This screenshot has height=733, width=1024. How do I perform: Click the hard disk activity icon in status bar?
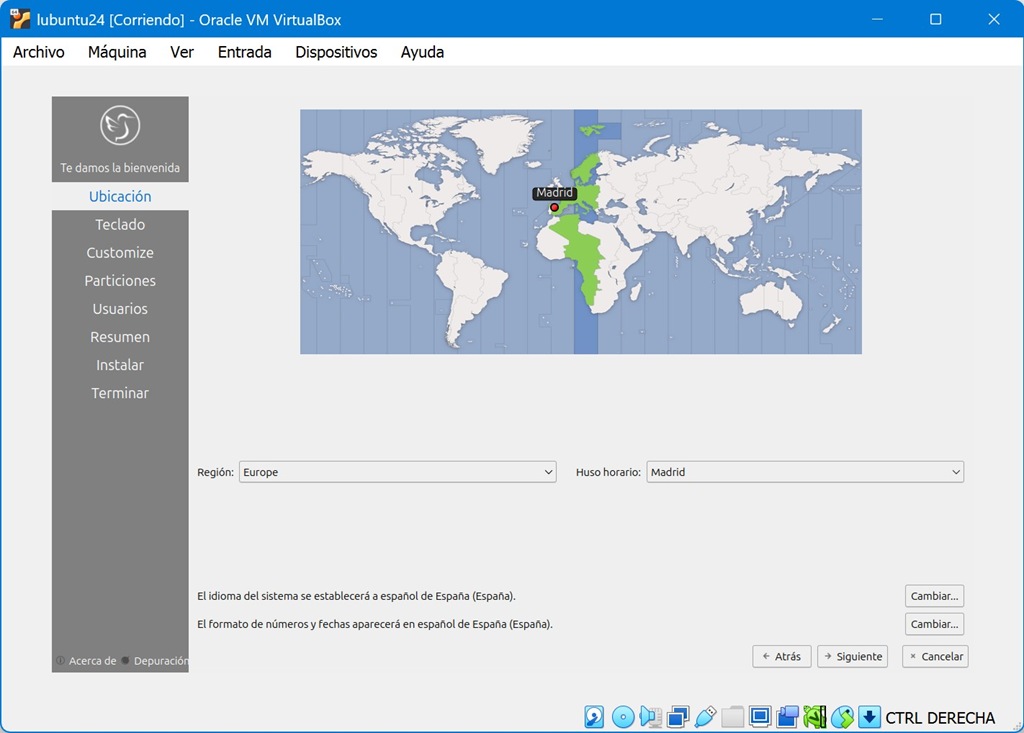(x=595, y=717)
